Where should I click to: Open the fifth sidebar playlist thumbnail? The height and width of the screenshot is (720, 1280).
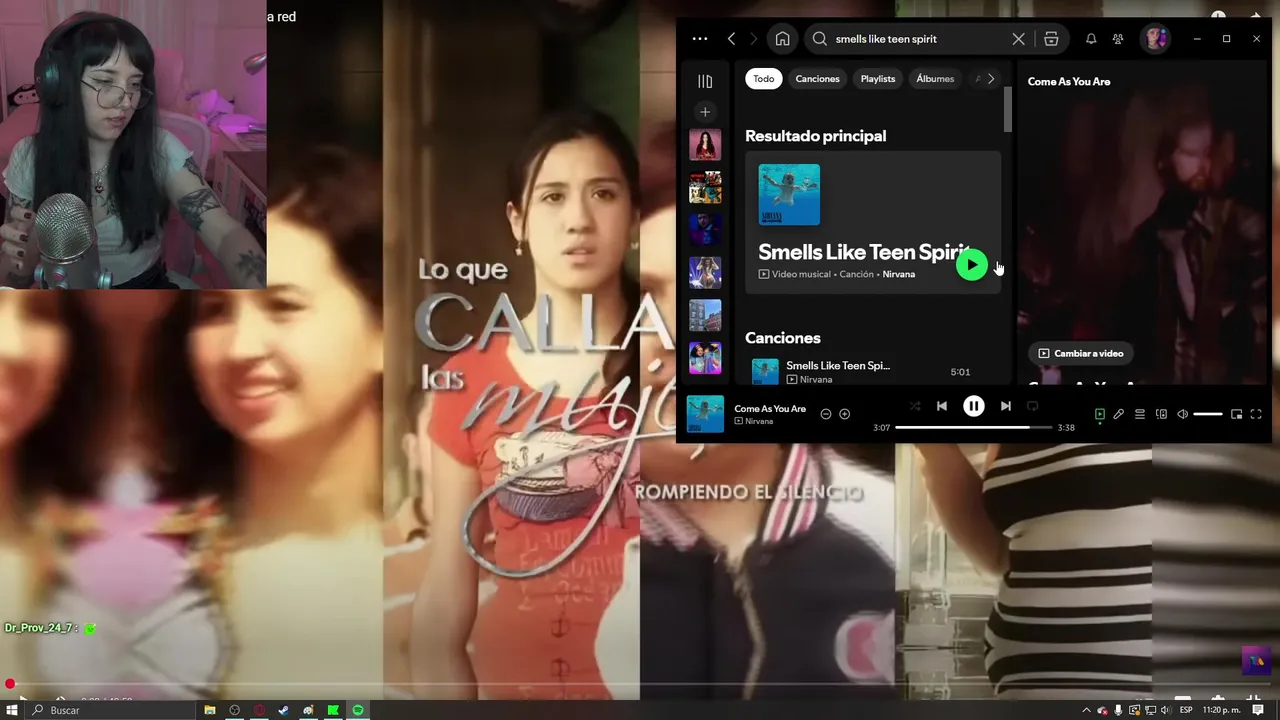(x=705, y=315)
